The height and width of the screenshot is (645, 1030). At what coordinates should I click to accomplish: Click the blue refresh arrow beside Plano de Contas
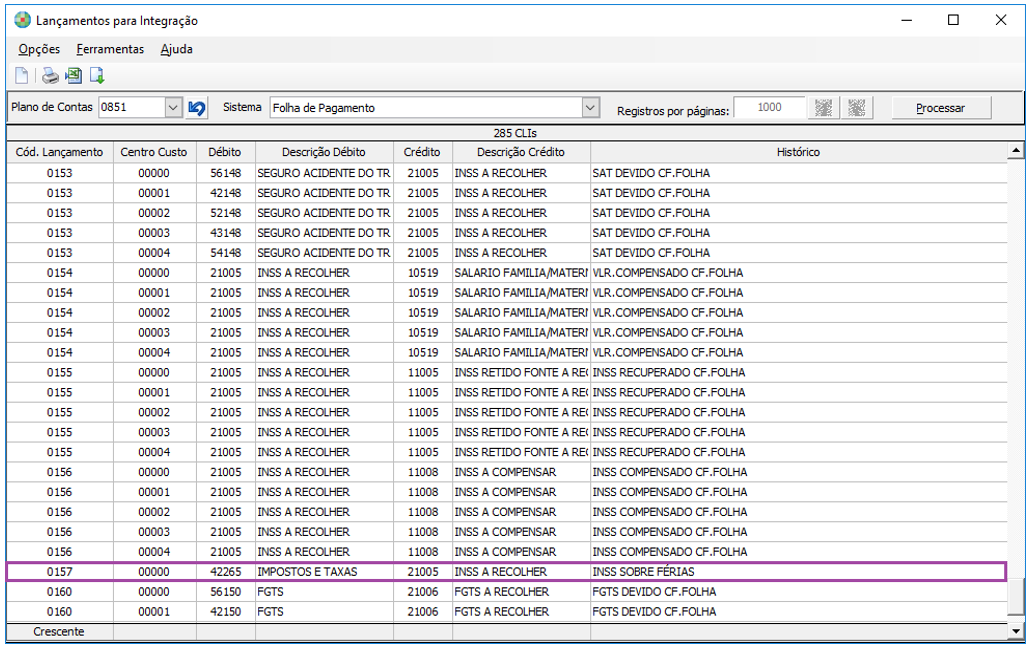(x=197, y=108)
